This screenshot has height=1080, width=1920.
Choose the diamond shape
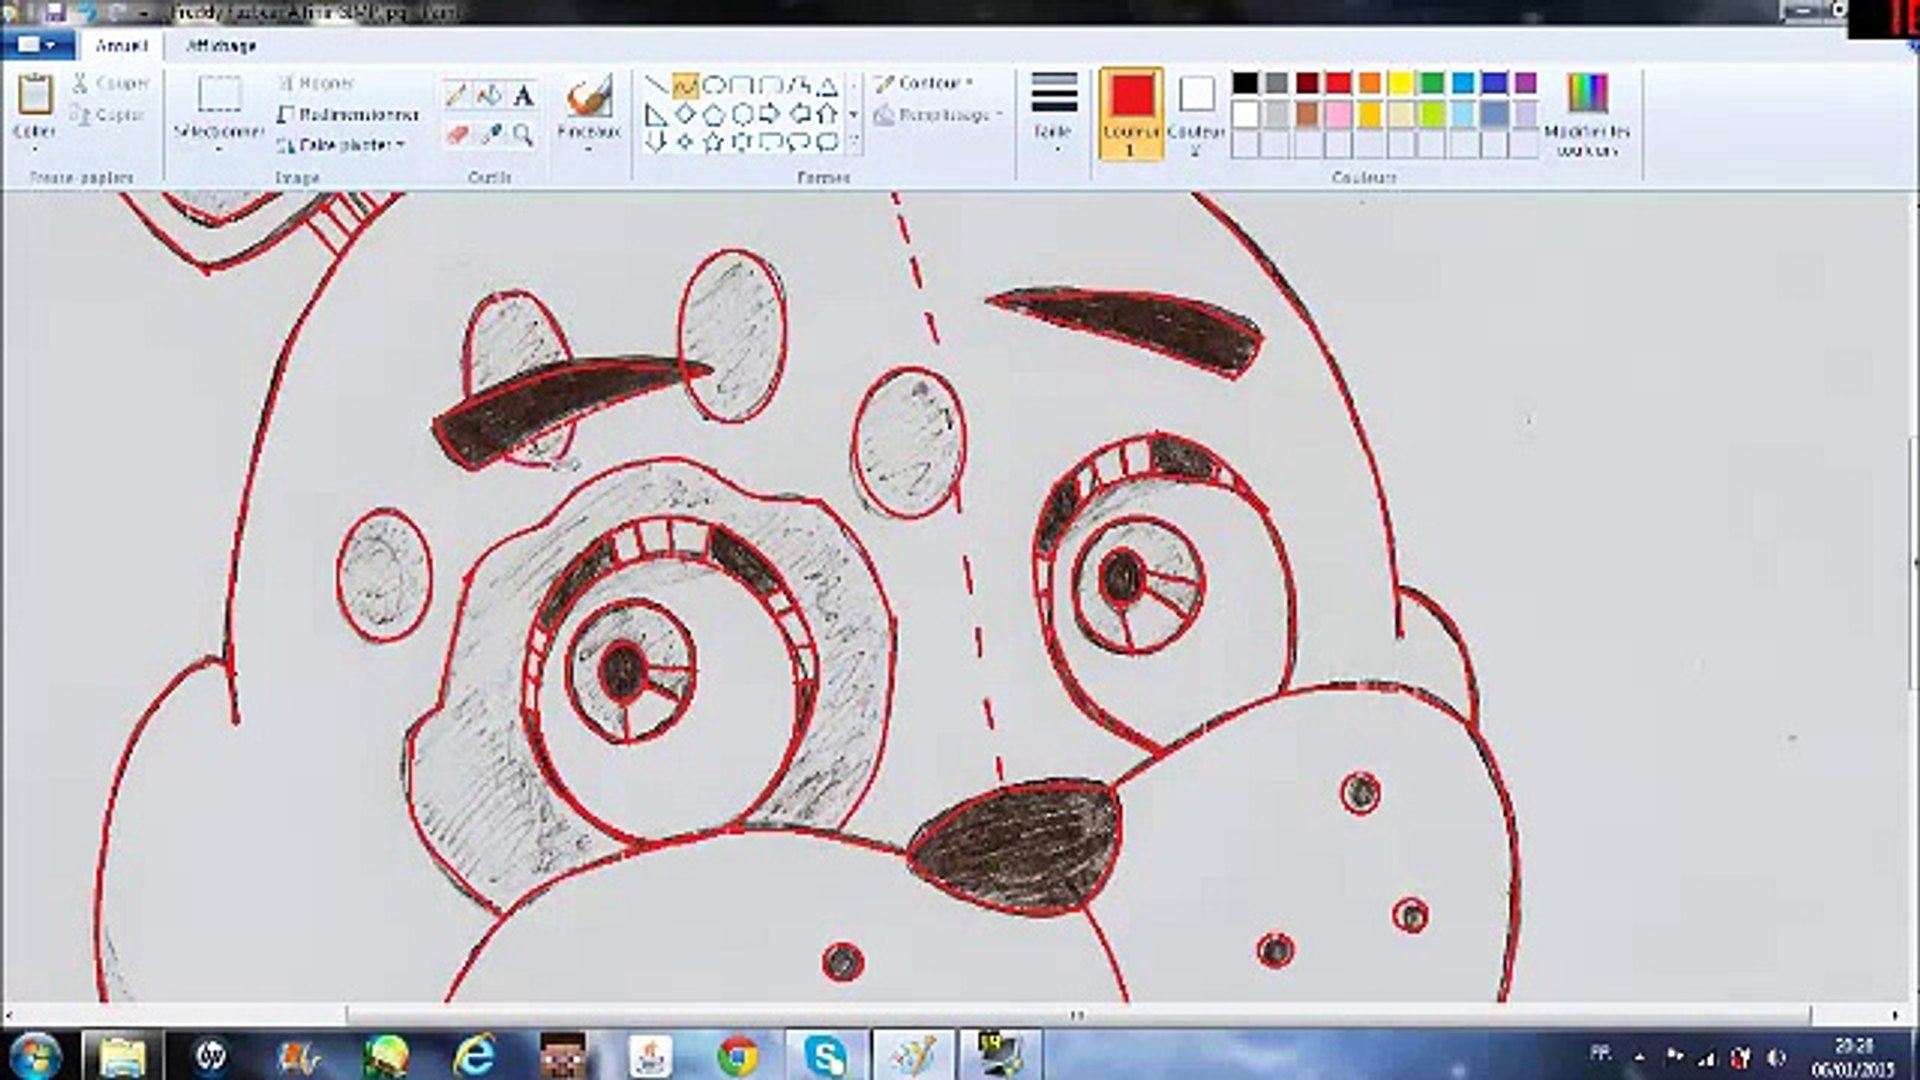(685, 113)
